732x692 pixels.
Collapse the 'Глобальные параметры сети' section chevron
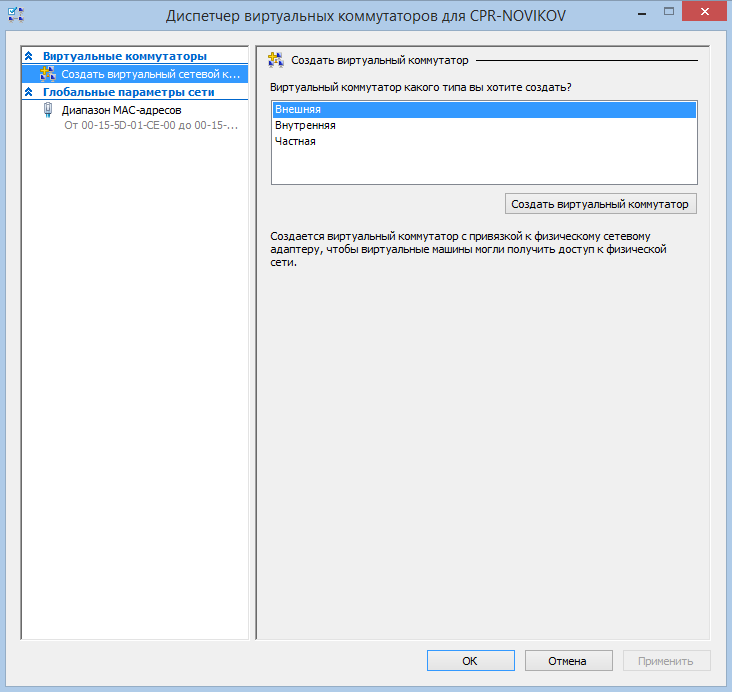(29, 92)
